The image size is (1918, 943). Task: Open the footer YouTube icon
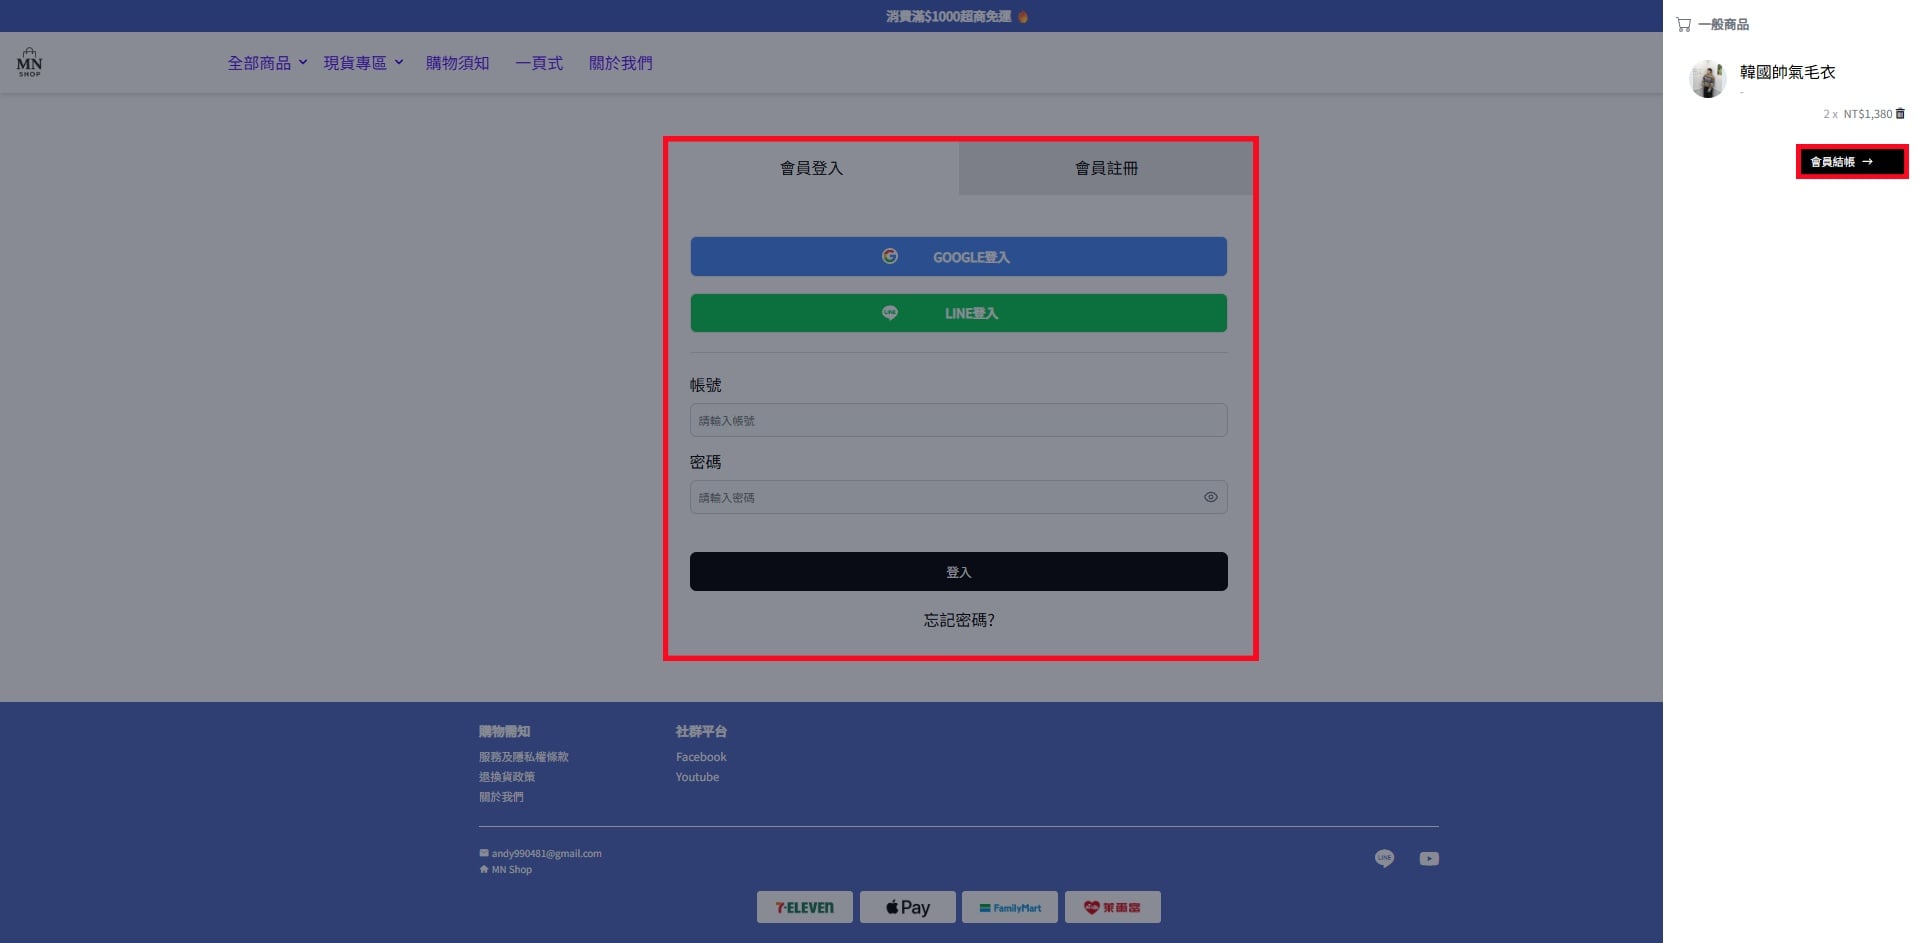point(1429,859)
